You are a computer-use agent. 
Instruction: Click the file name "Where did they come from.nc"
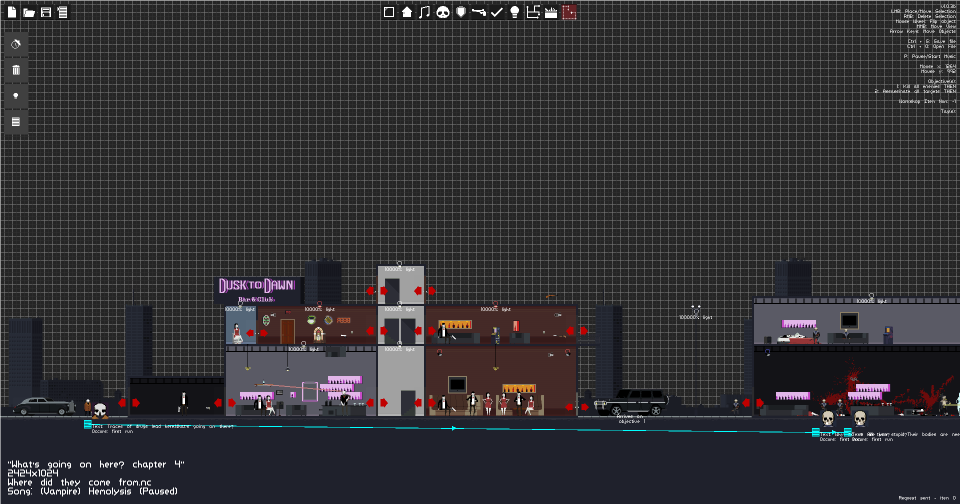click(79, 482)
